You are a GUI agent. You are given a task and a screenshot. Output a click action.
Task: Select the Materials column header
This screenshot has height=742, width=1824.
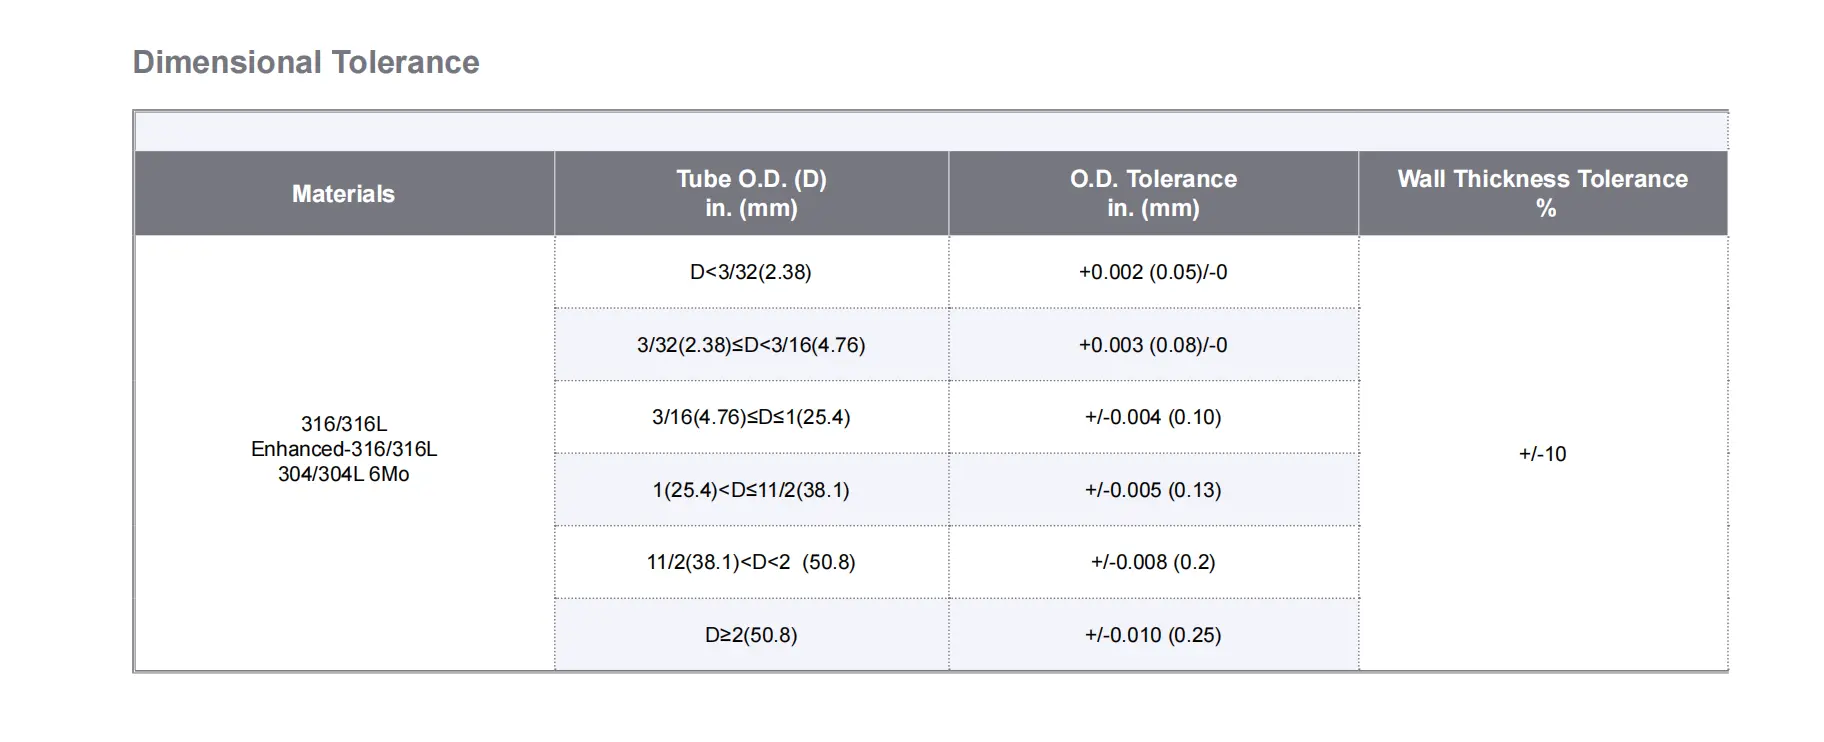coord(343,194)
